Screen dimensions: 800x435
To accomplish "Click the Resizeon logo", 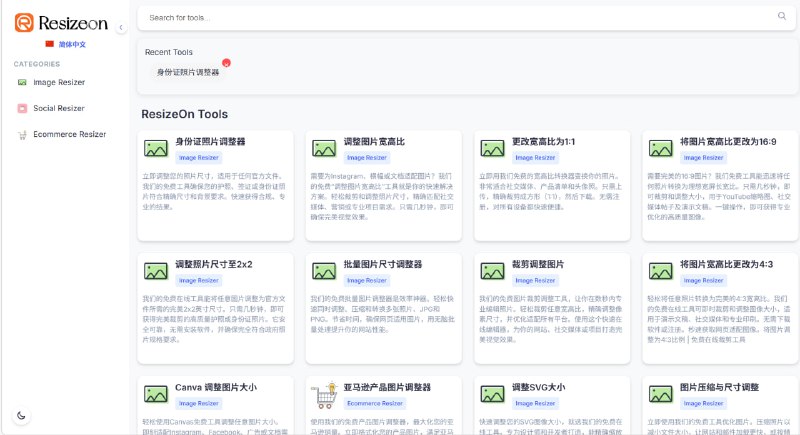I will pos(61,23).
